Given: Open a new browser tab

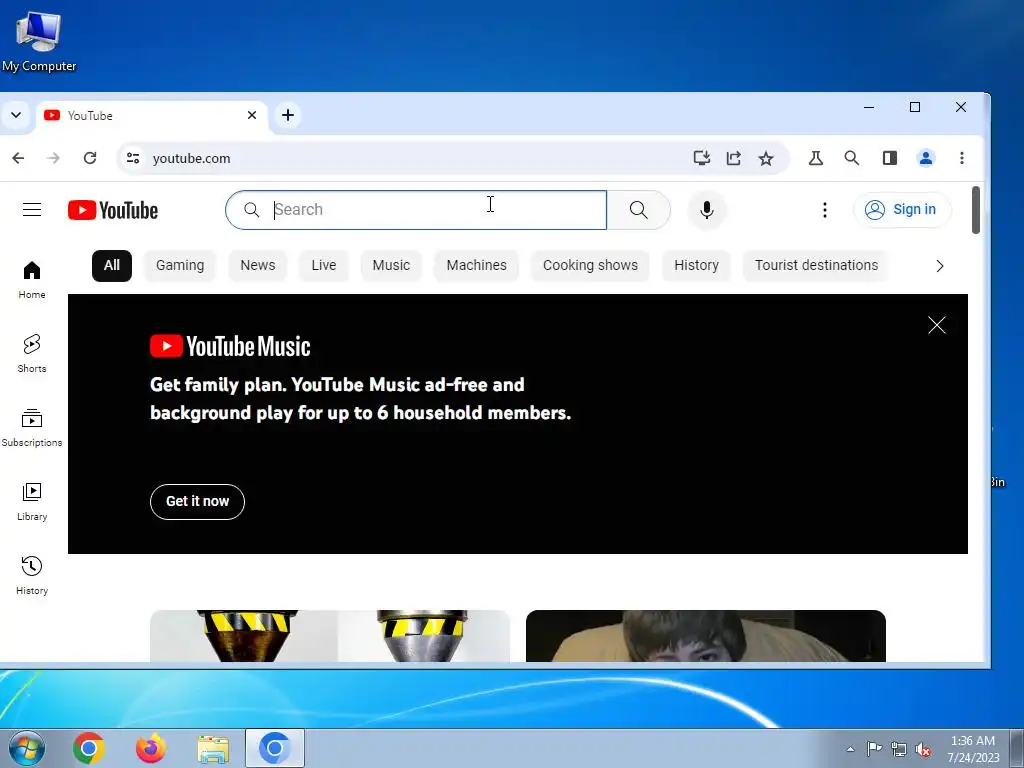Looking at the screenshot, I should [288, 115].
